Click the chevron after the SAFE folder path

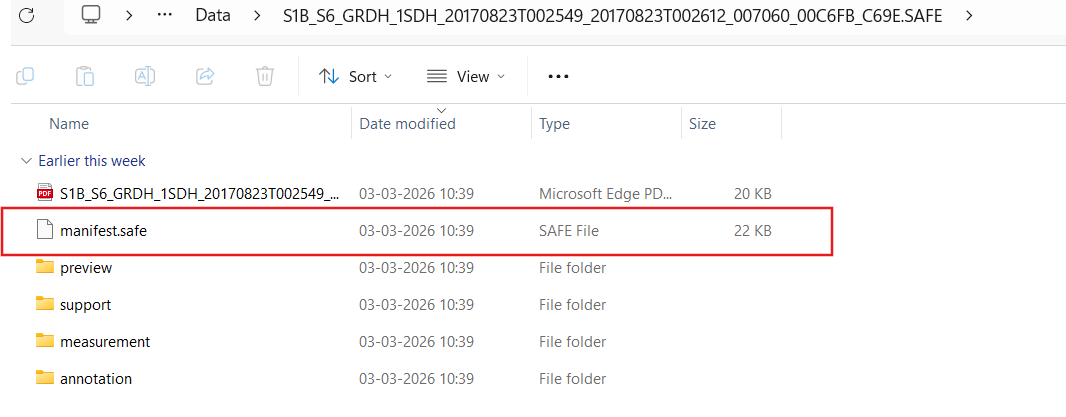coord(969,16)
